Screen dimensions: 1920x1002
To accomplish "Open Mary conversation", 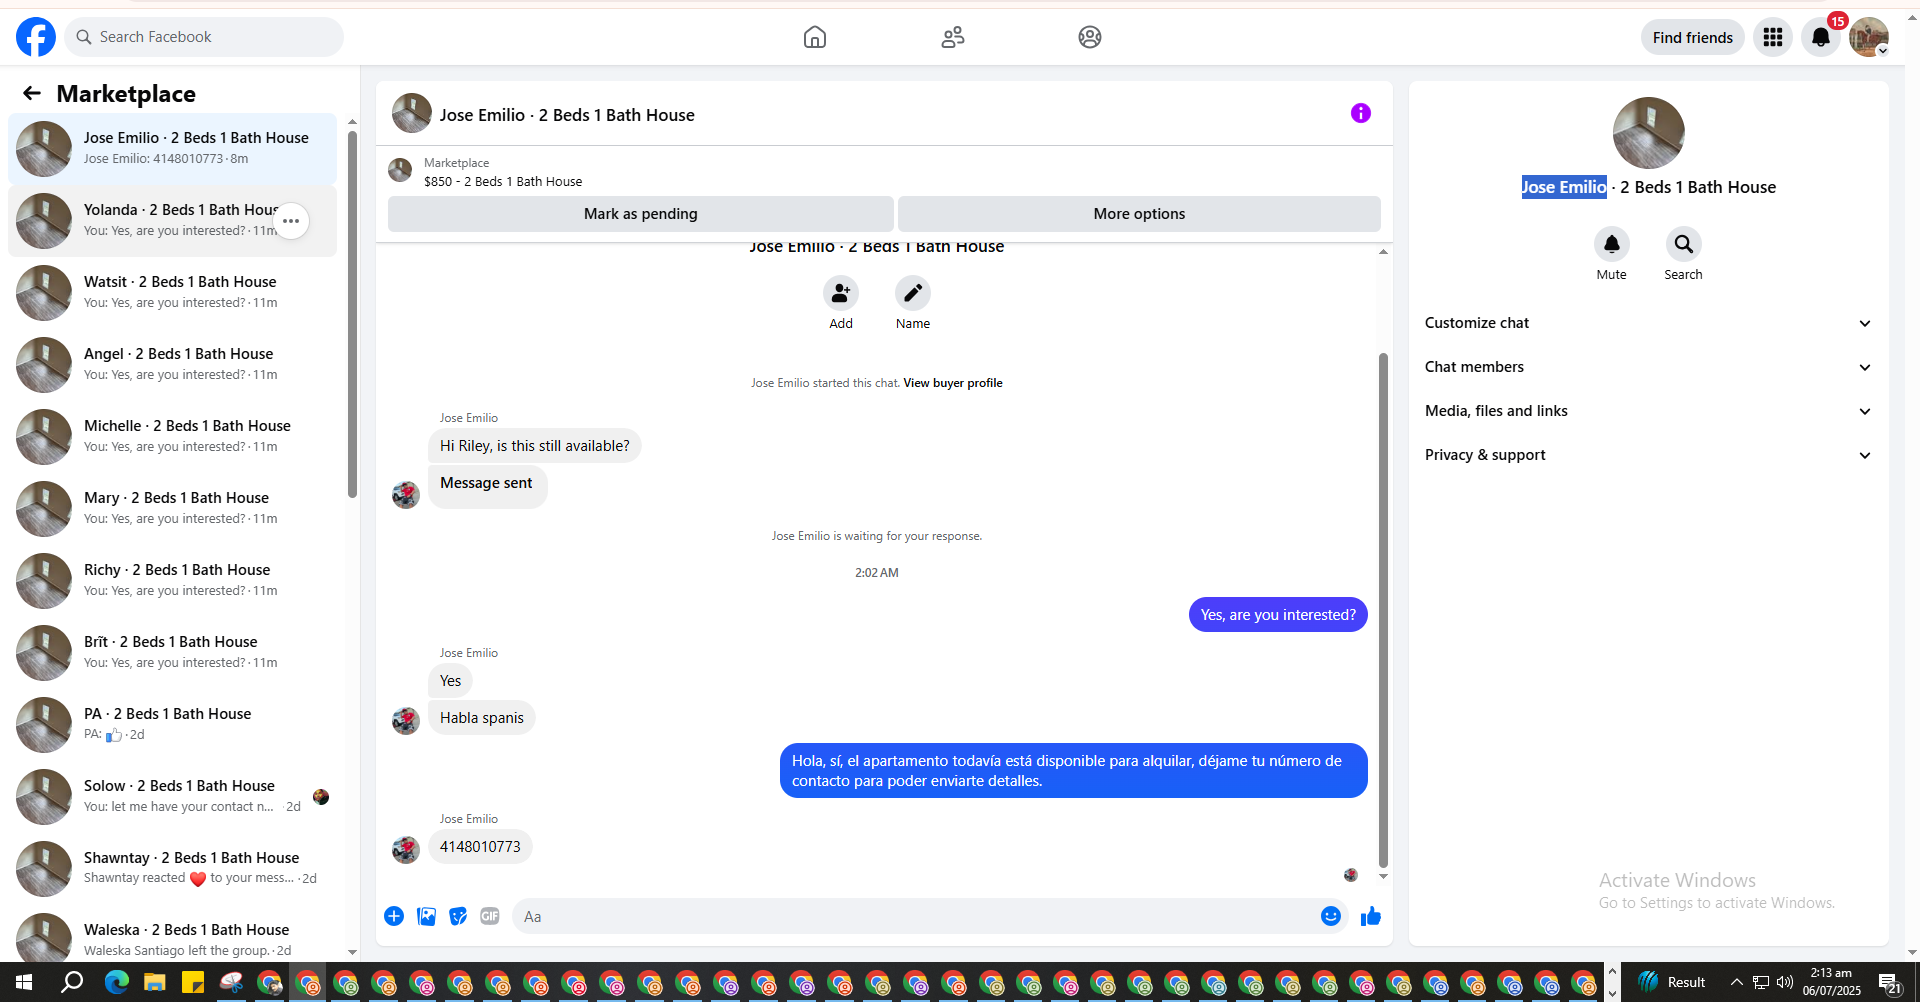I will (x=172, y=508).
